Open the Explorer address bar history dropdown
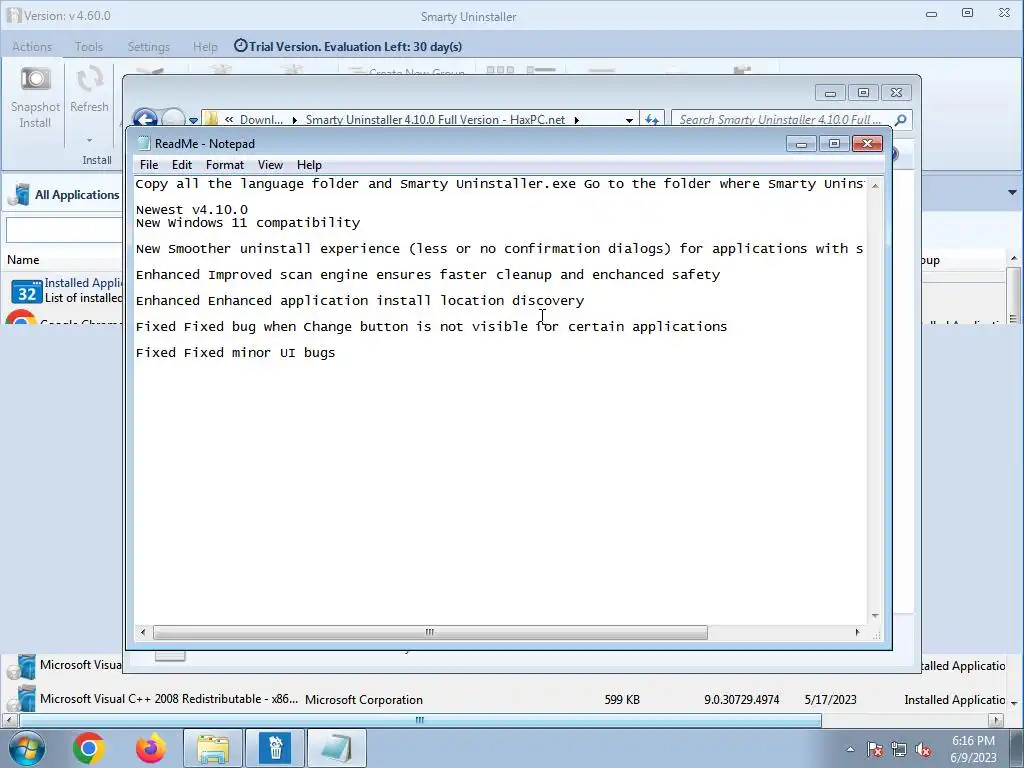 (x=629, y=120)
